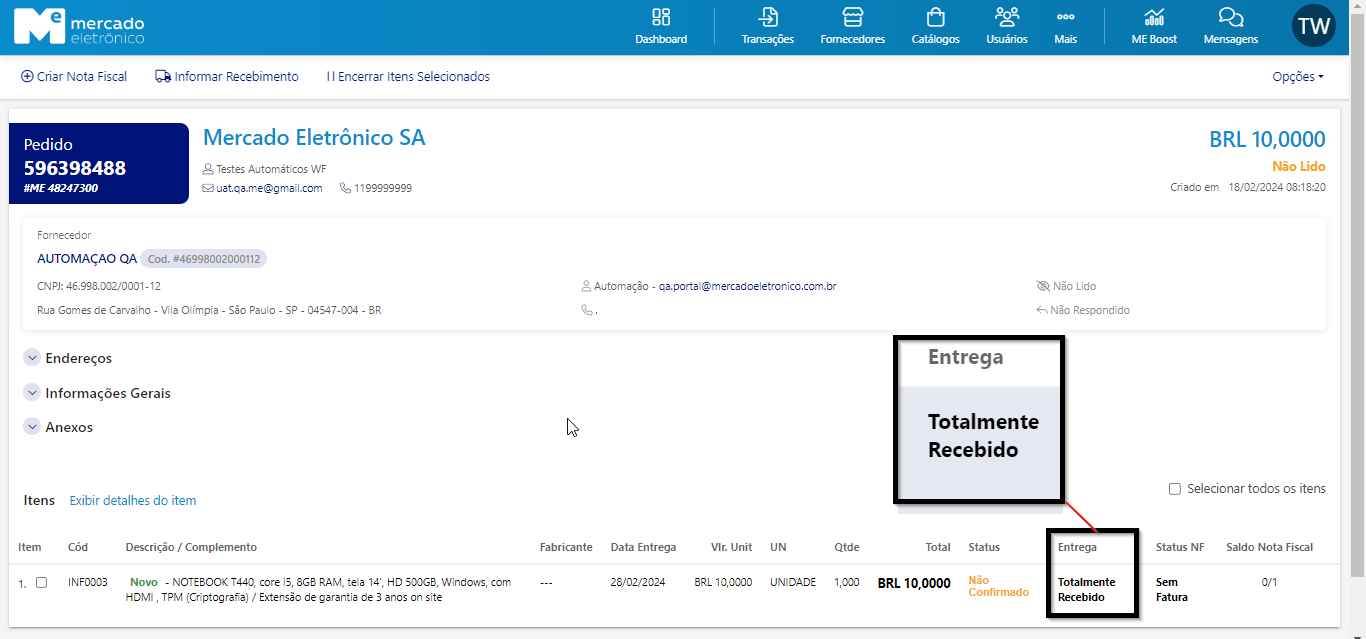Expand the Informações Gerais section

point(97,393)
